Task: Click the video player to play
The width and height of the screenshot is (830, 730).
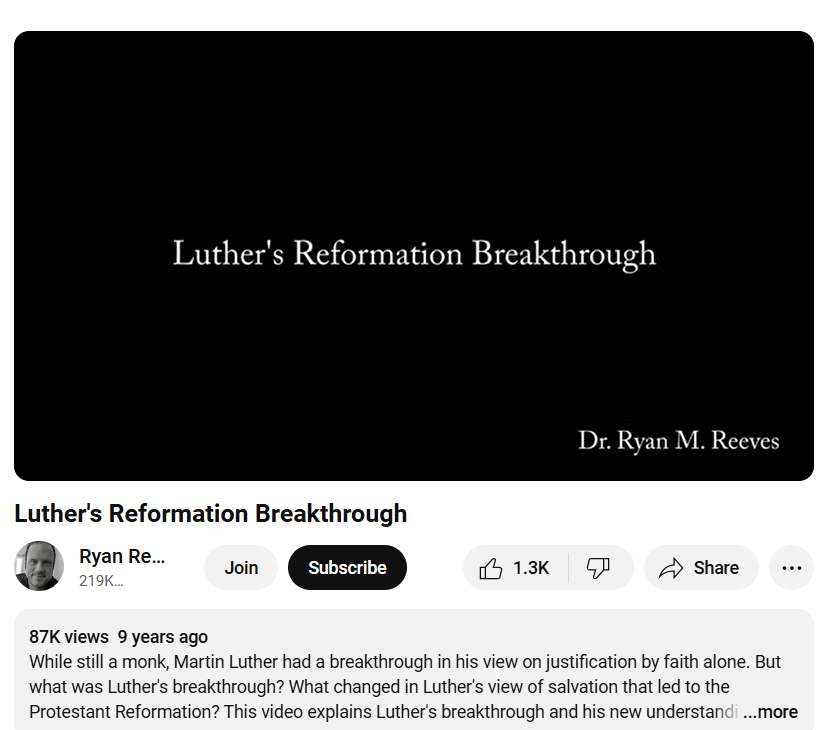Action: pos(414,256)
